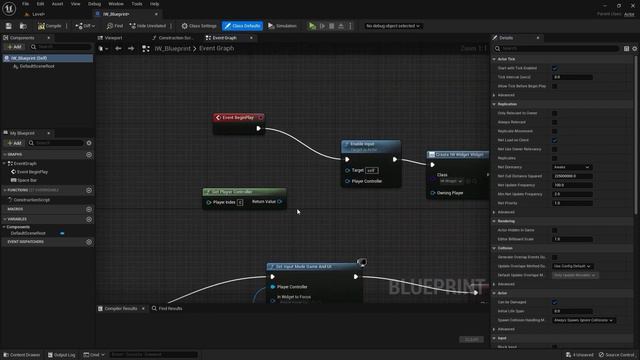Screen dimensions: 640x360
Task: Click the graph Forward navigation arrow
Action: tap(131, 49)
